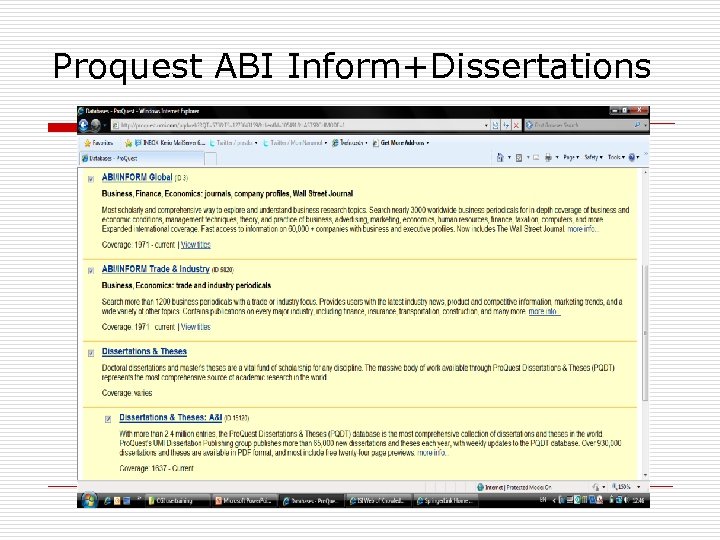
Task: Click the Read Mail icon in command bar
Action: 535,158
